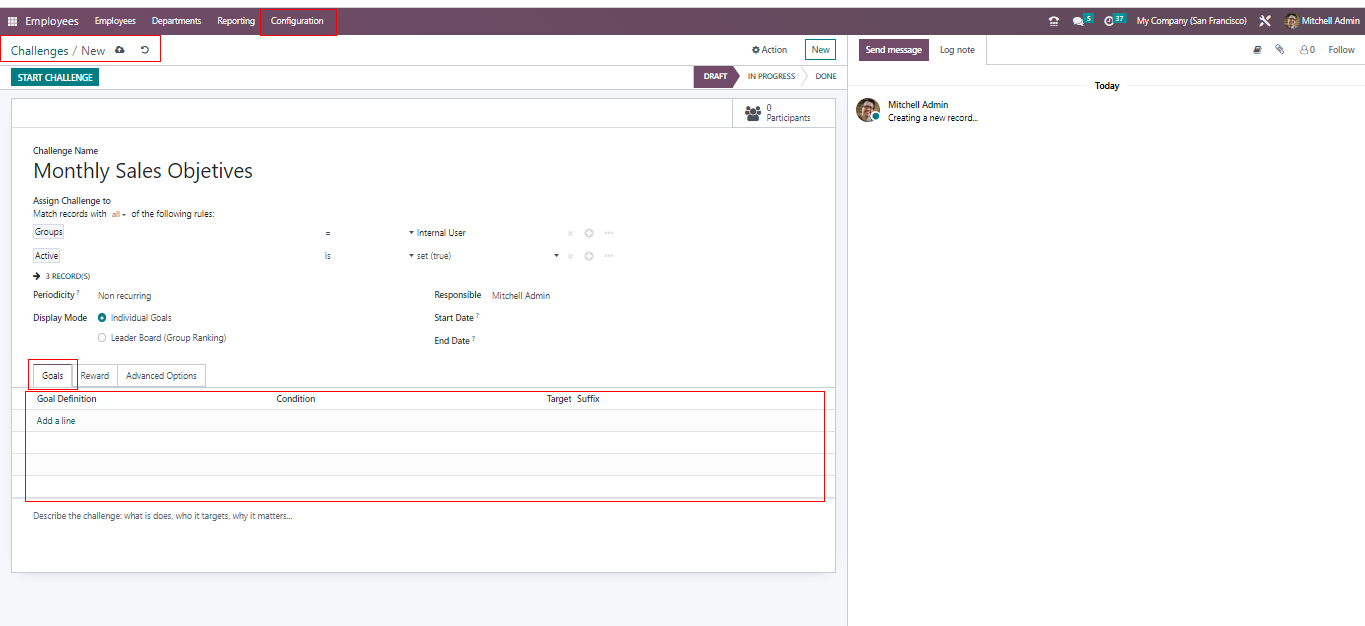The image size is (1365, 626).
Task: Open the activities clock icon
Action: [1109, 21]
